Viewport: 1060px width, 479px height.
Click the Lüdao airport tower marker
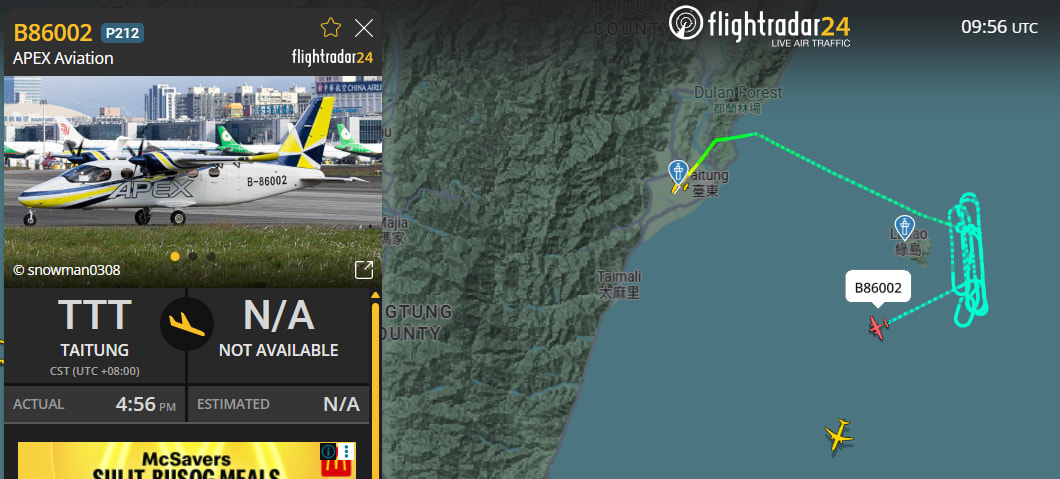click(x=904, y=228)
